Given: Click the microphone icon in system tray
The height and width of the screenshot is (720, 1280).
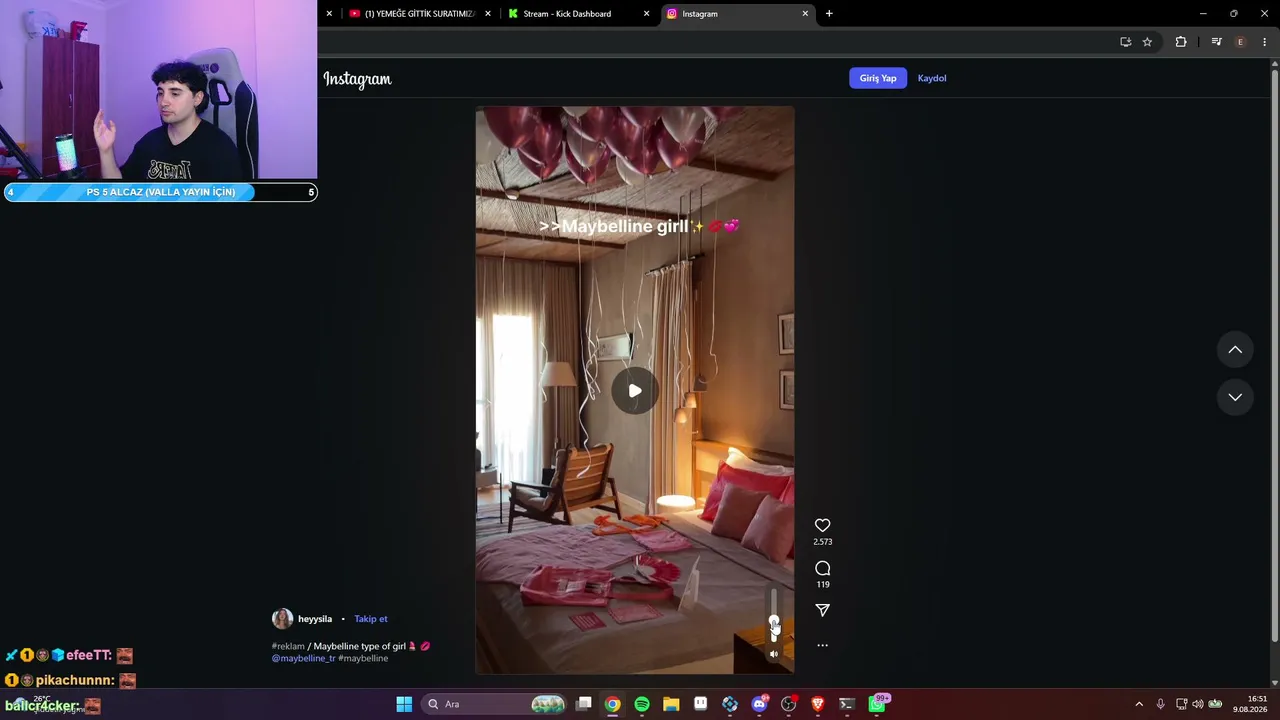Looking at the screenshot, I should [x=1160, y=704].
